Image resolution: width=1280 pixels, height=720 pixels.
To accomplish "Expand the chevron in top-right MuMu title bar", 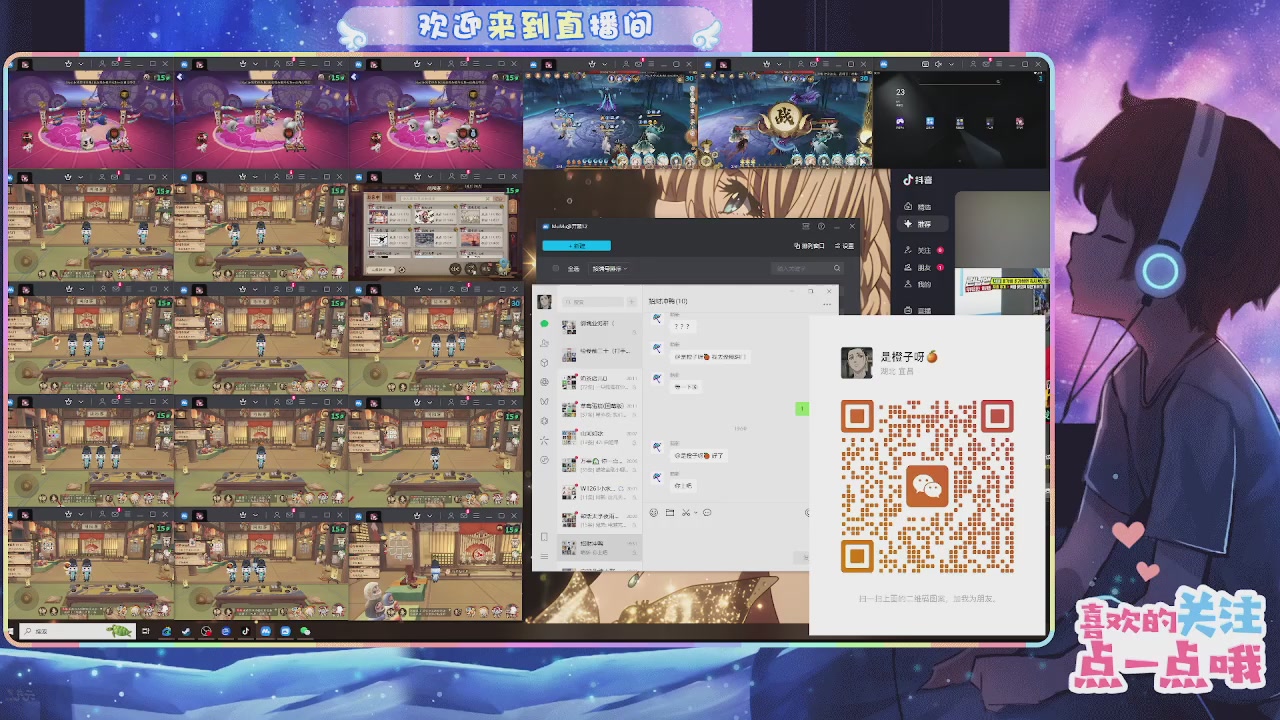I will (x=951, y=65).
